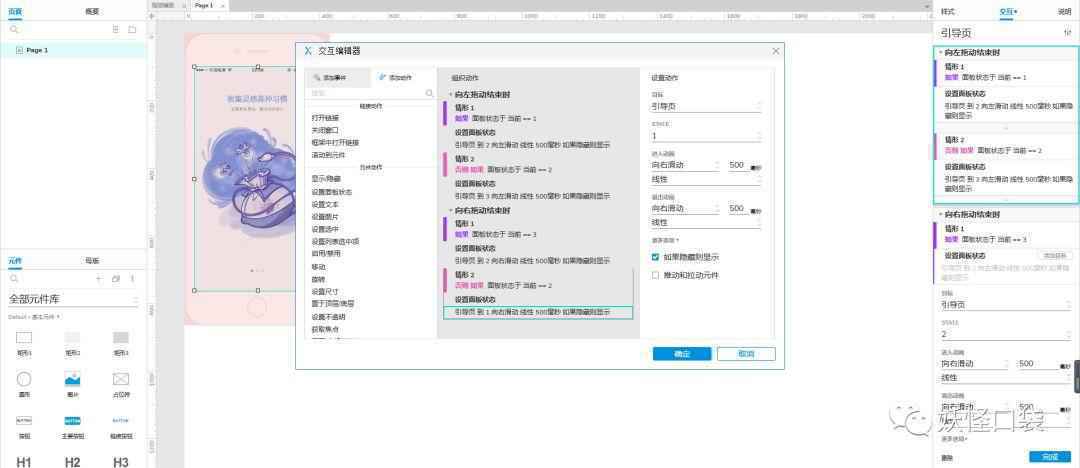Choose the 显示/隐藏 action

(x=326, y=179)
